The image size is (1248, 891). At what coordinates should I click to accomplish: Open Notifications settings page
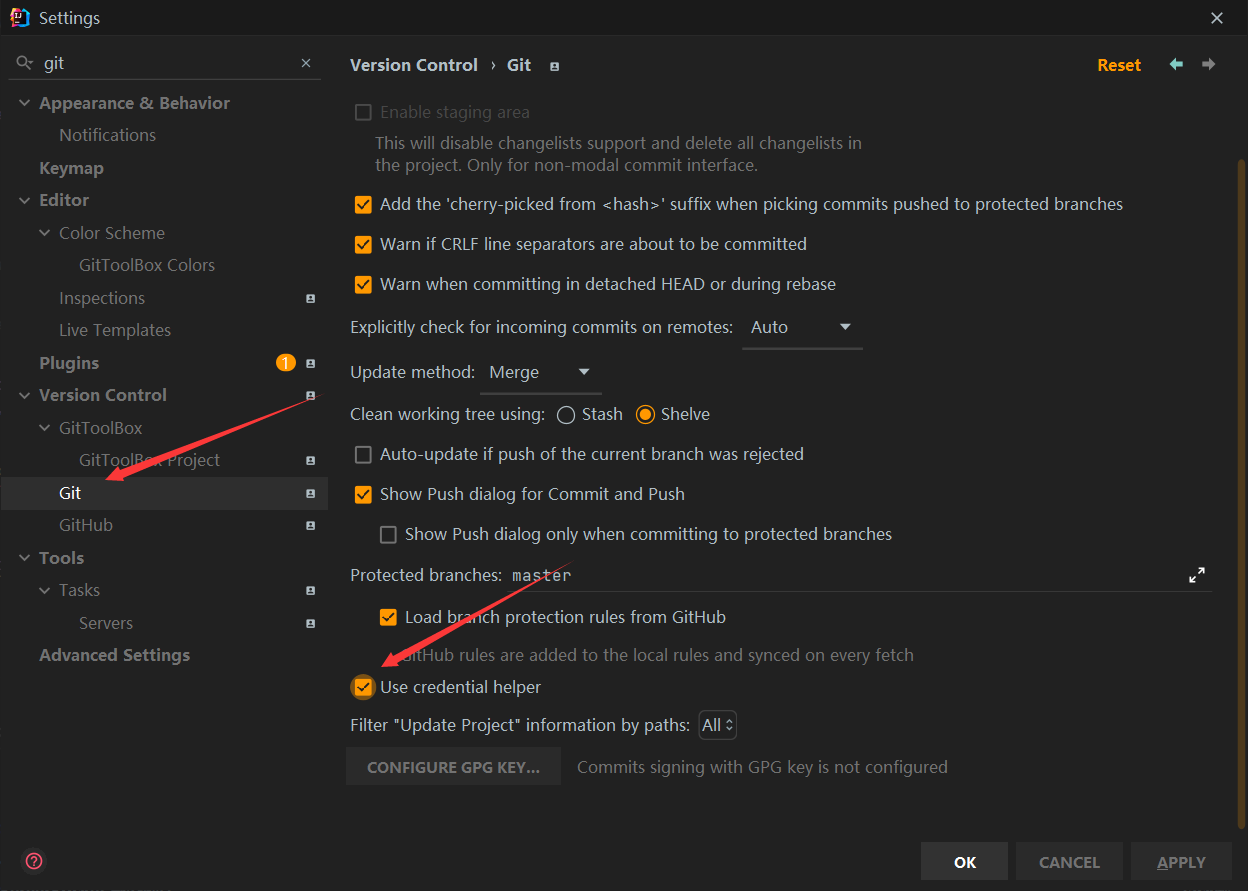click(107, 135)
